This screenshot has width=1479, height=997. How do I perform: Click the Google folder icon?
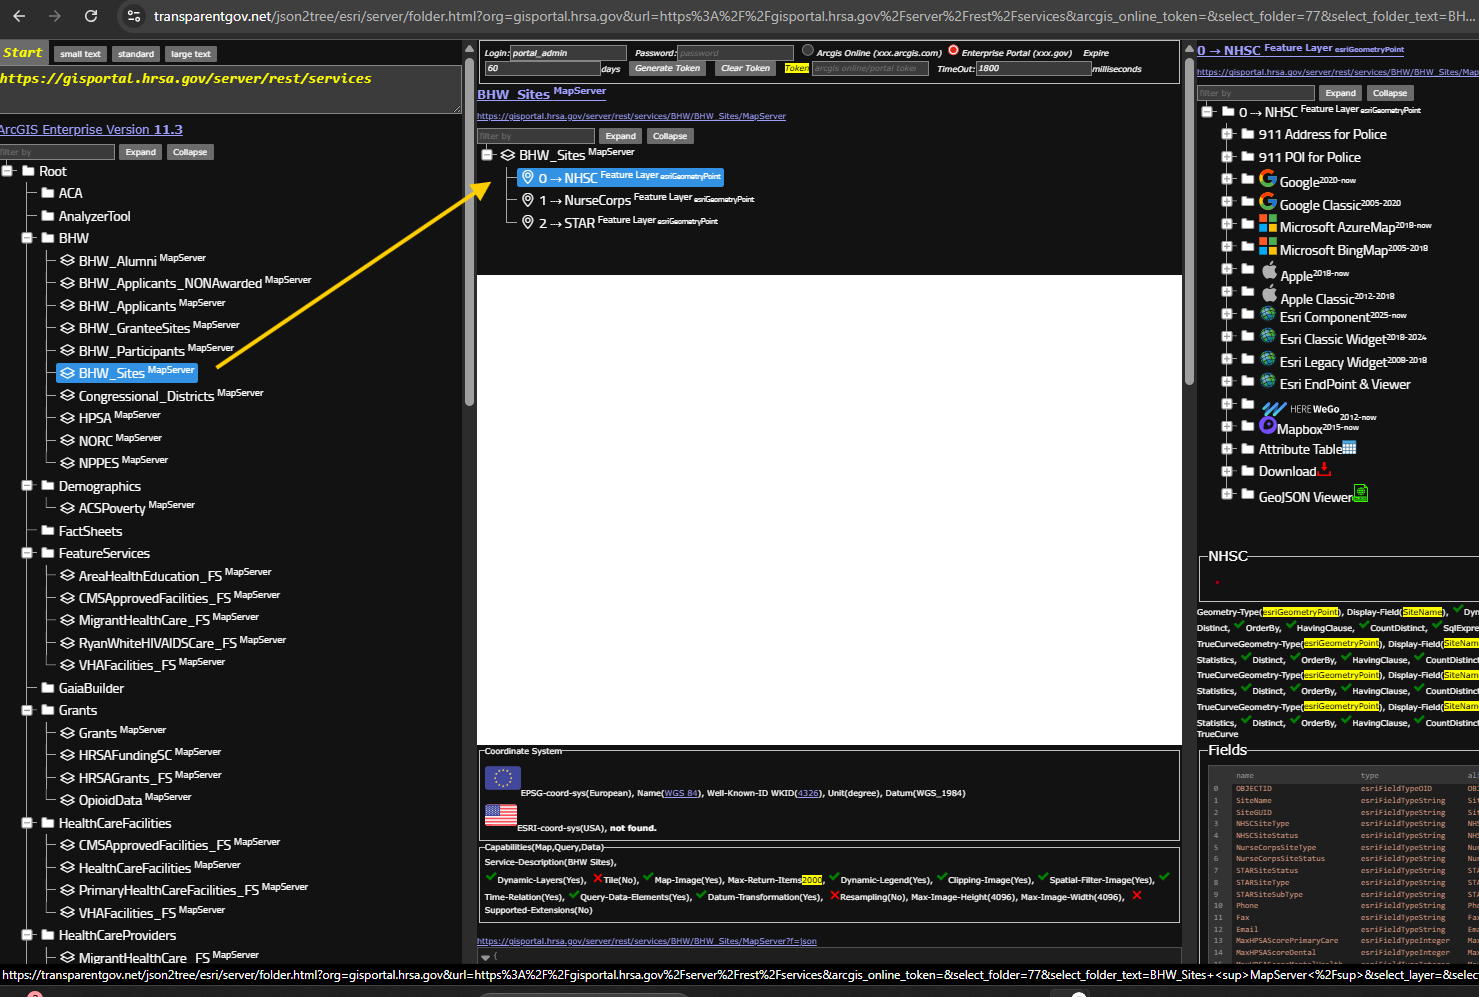pyautogui.click(x=1247, y=179)
